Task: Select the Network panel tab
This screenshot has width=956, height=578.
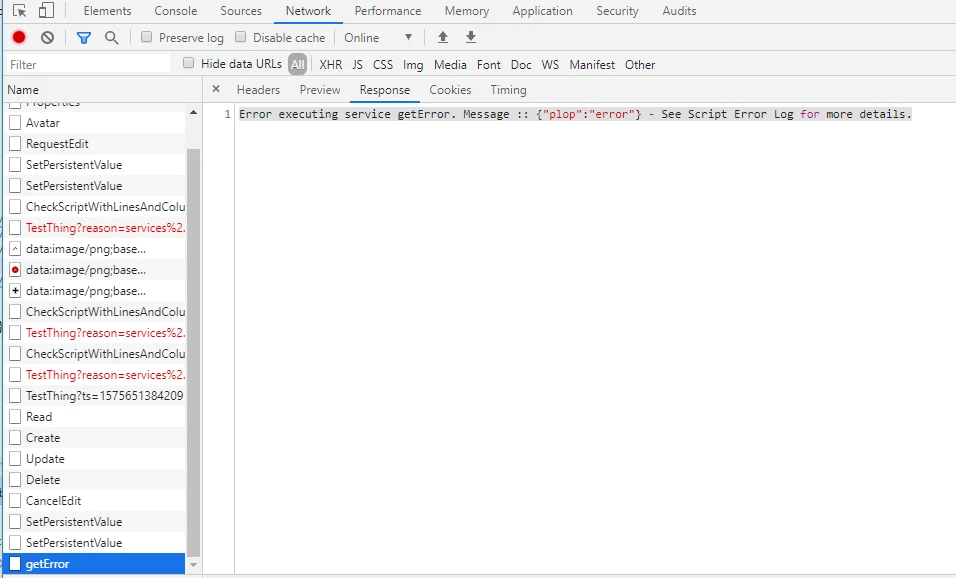Action: pyautogui.click(x=309, y=11)
